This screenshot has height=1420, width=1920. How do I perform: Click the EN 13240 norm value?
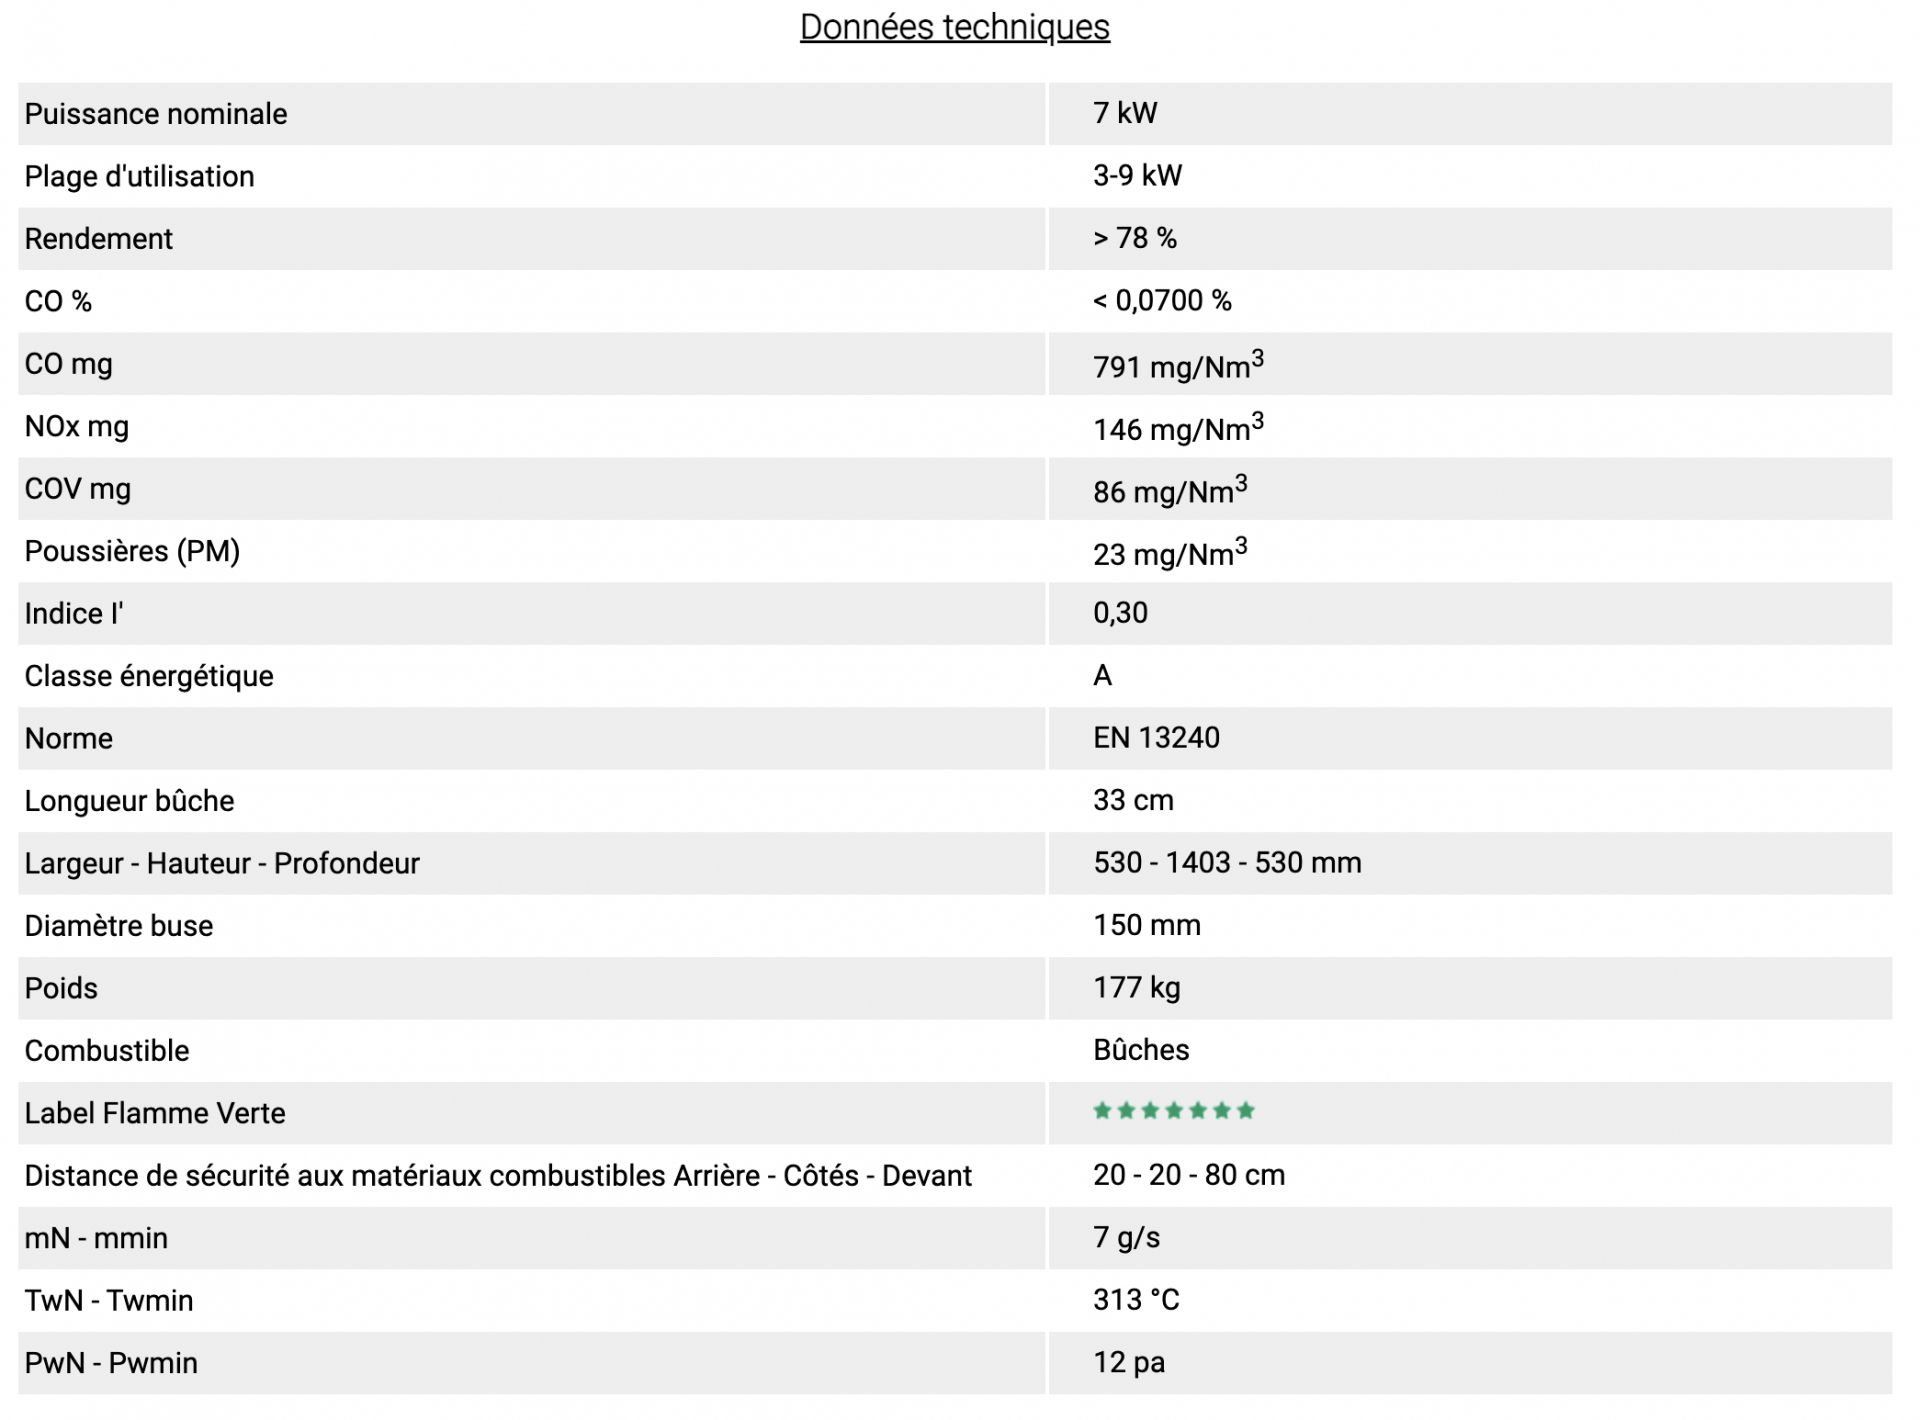pyautogui.click(x=1156, y=738)
